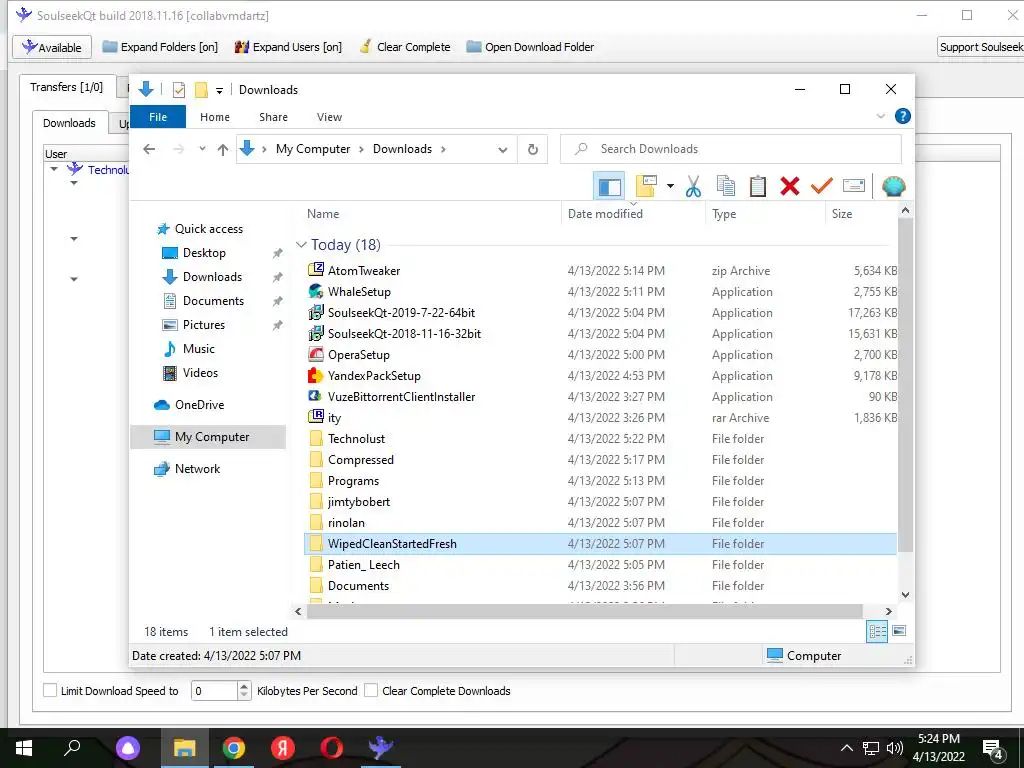Click the teal shell icon in toolbar
The height and width of the screenshot is (768, 1024).
pyautogui.click(x=893, y=187)
